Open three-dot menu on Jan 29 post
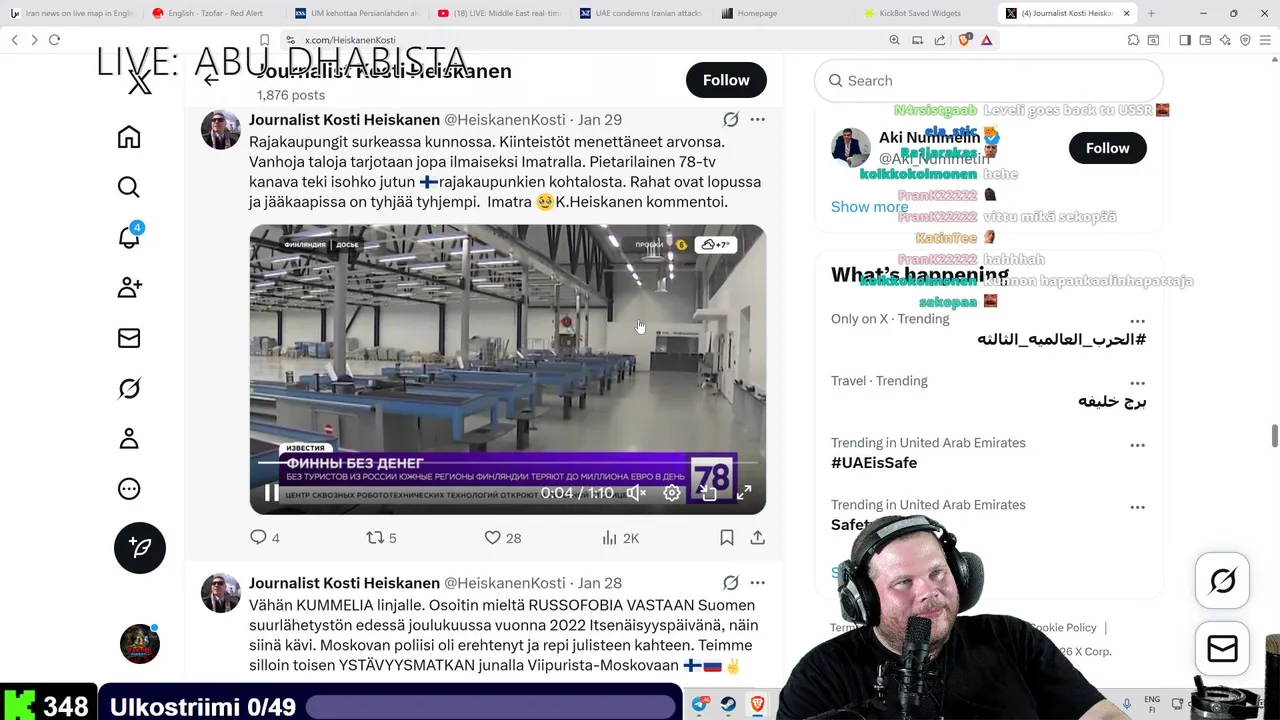The image size is (1280, 720). (x=758, y=120)
